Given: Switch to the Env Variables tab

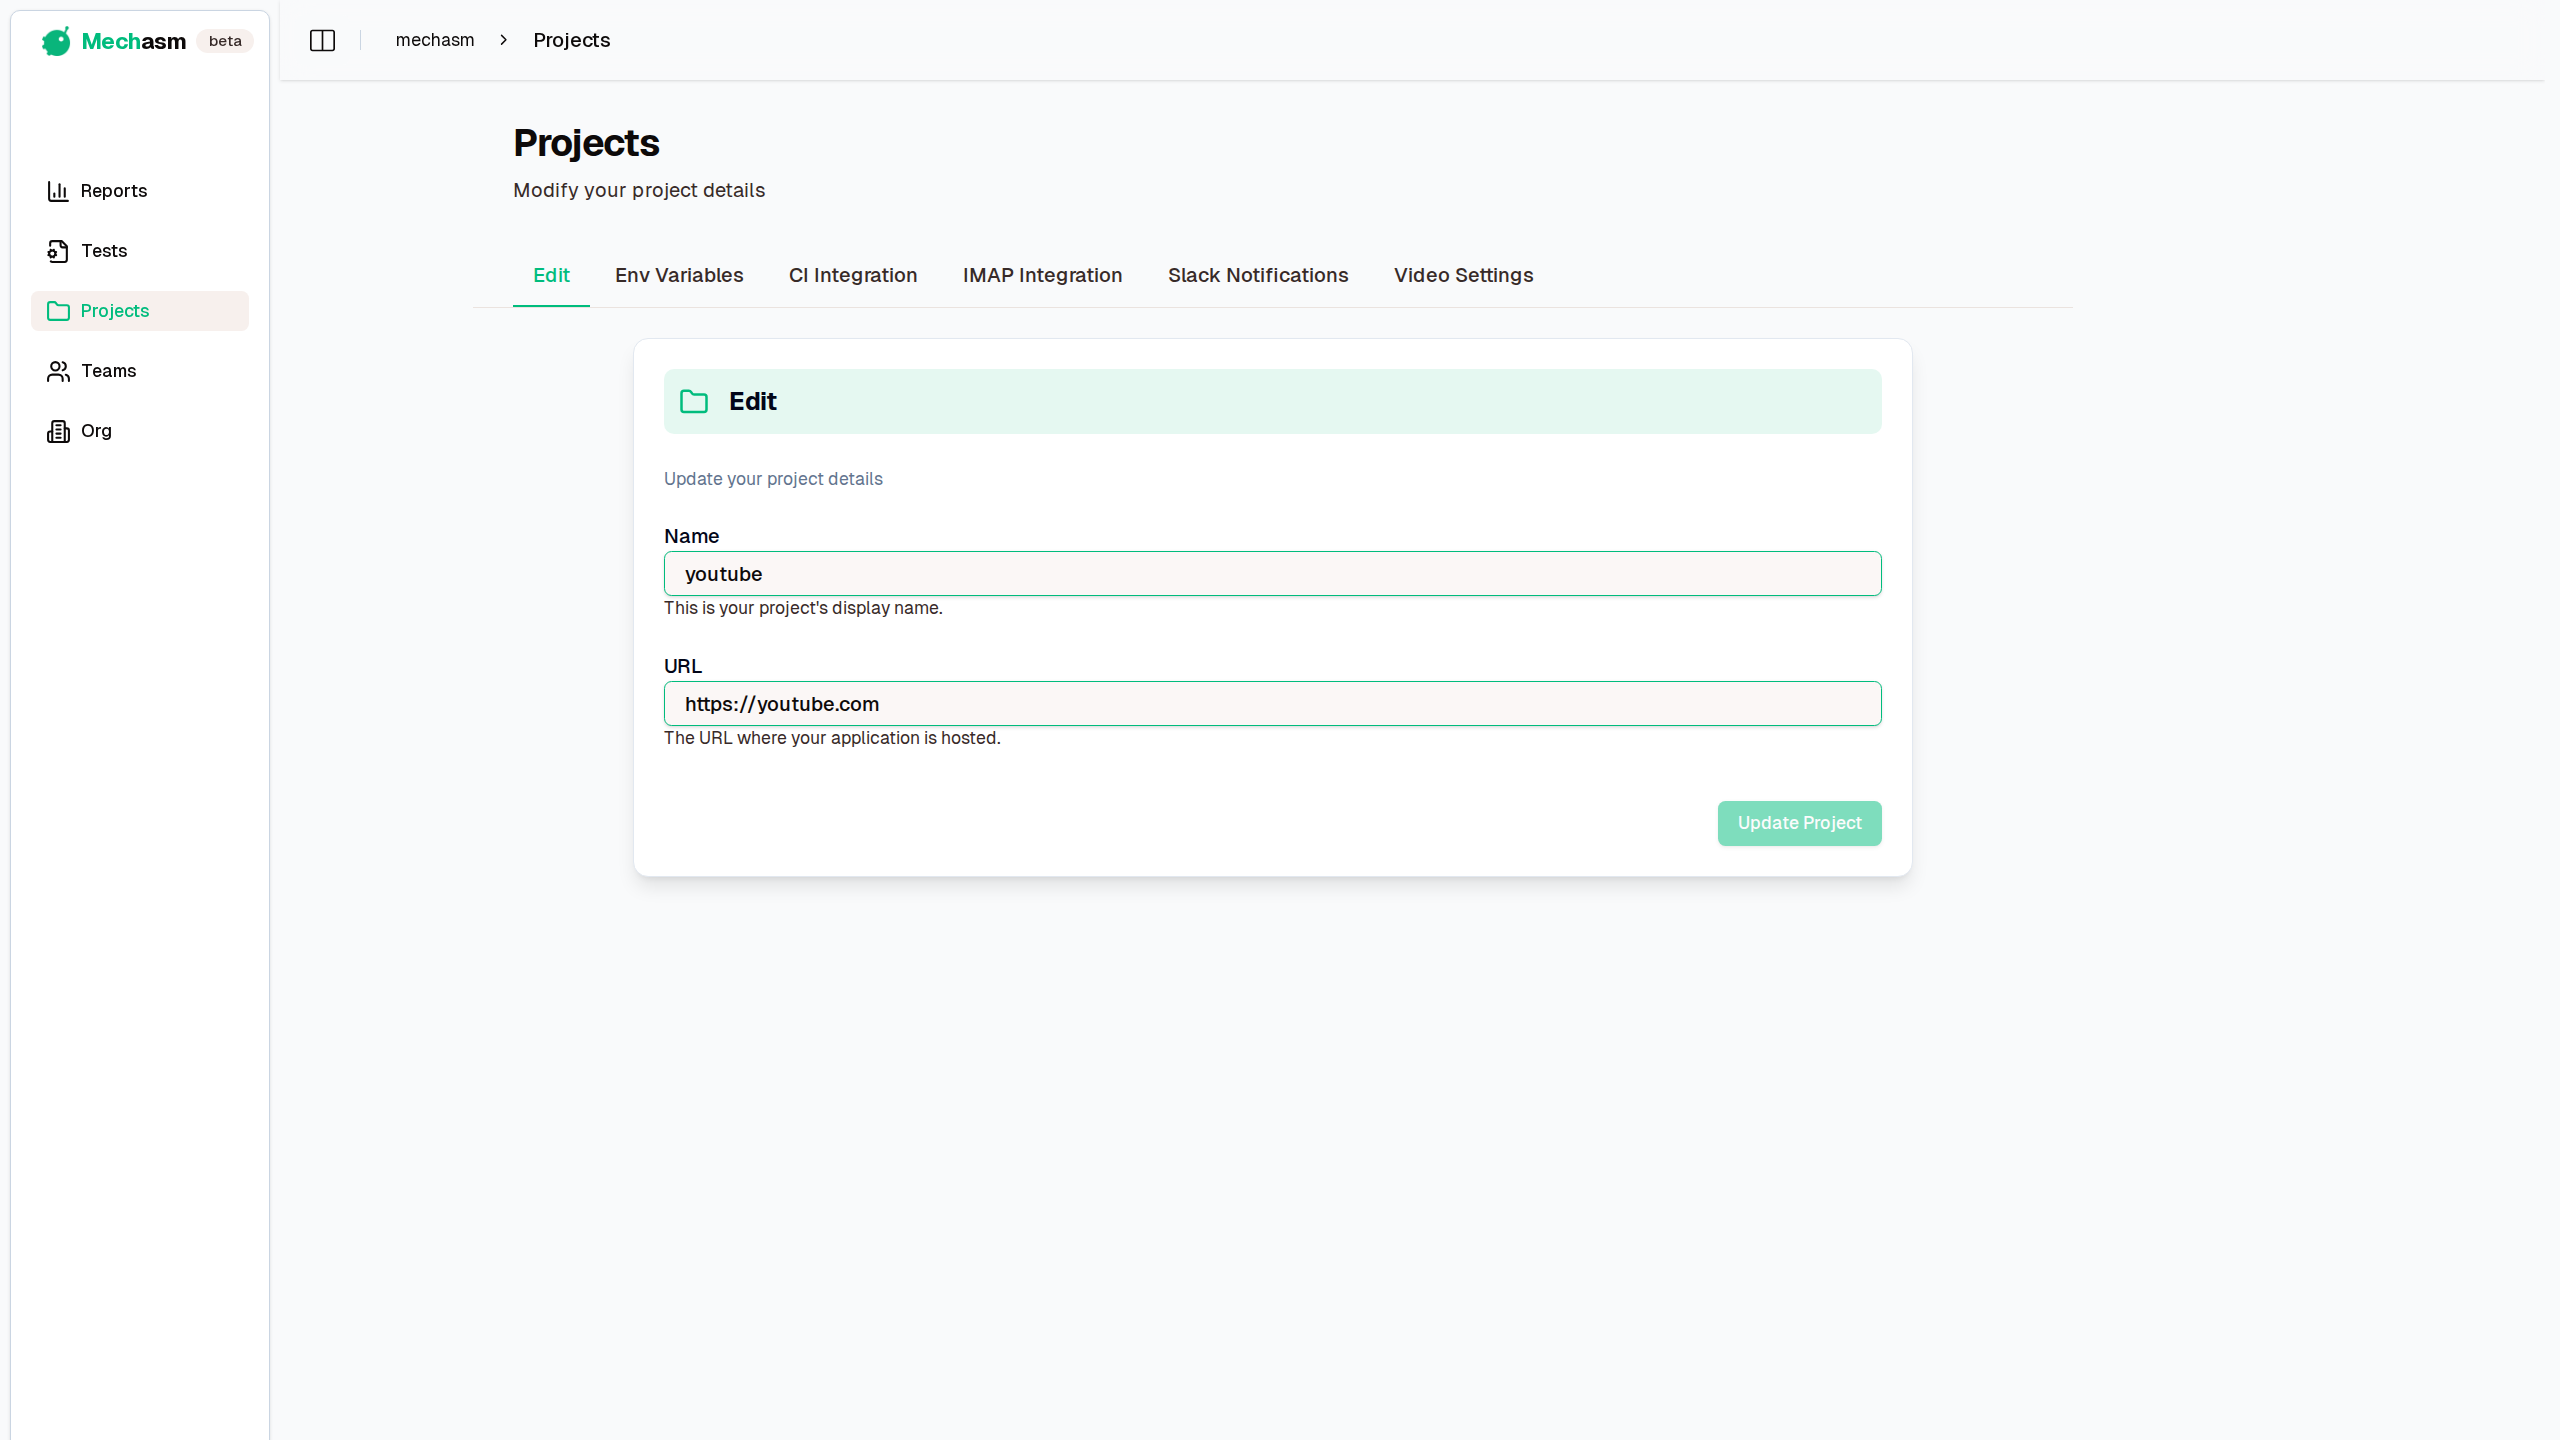Looking at the screenshot, I should click(x=678, y=275).
